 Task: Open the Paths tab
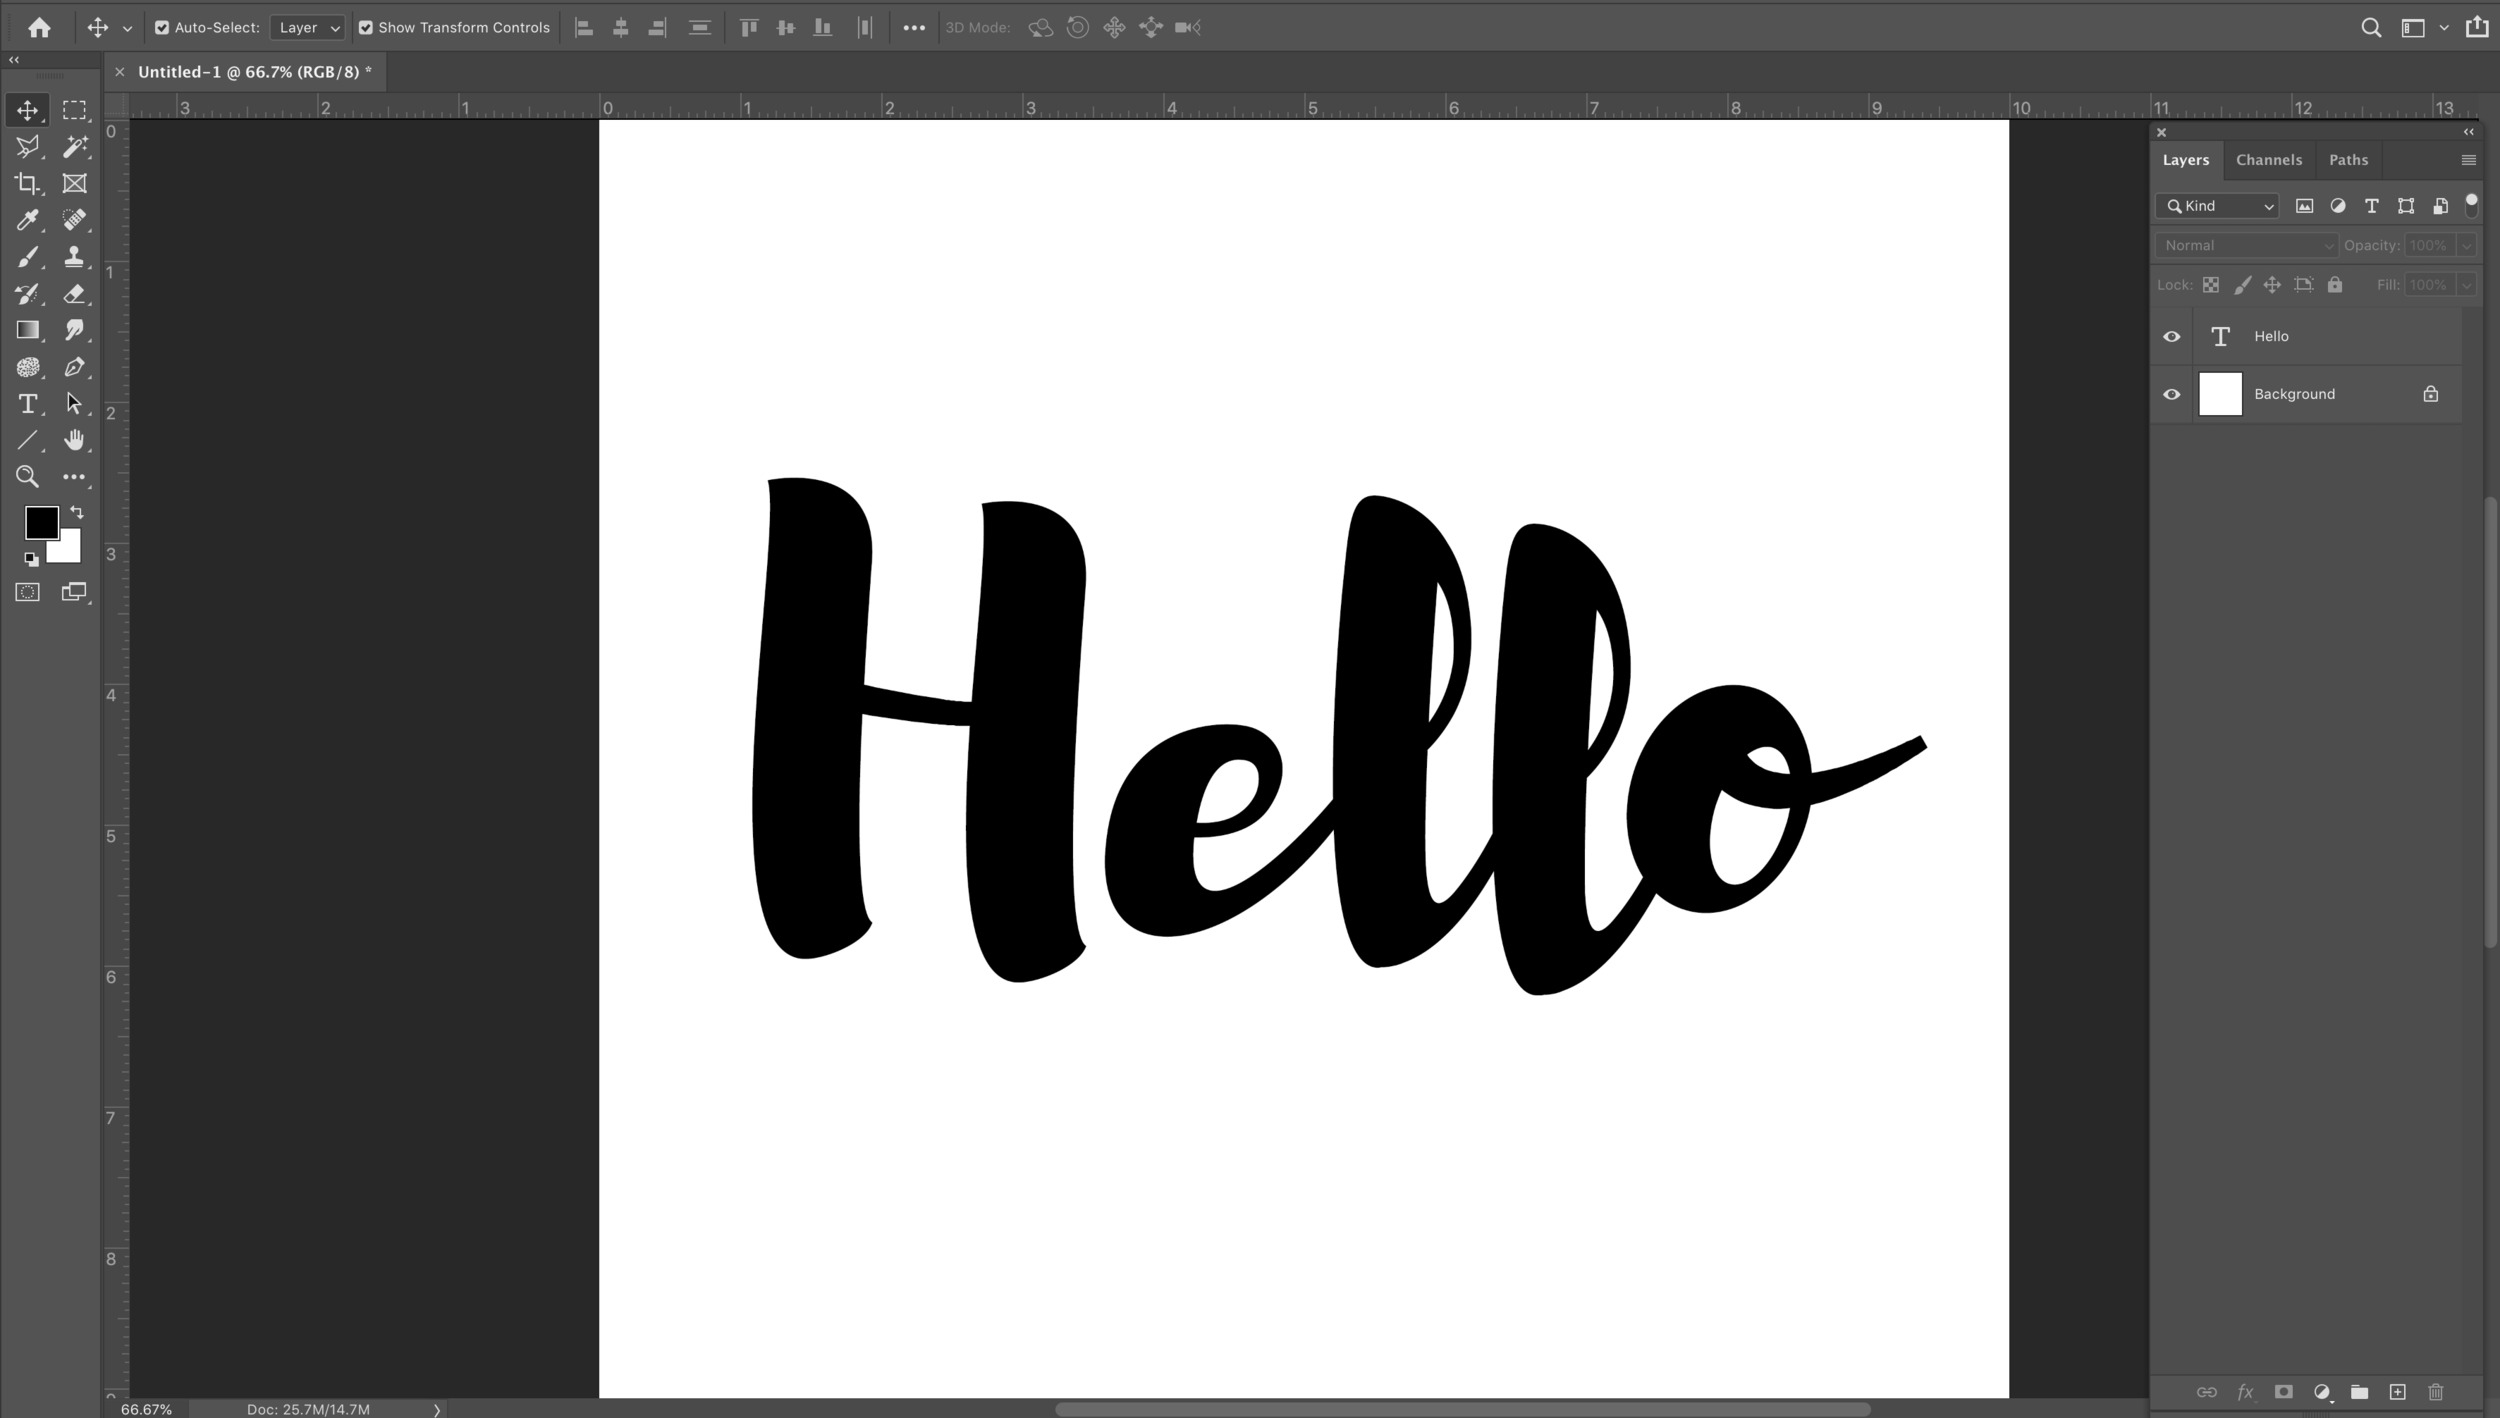[2348, 160]
